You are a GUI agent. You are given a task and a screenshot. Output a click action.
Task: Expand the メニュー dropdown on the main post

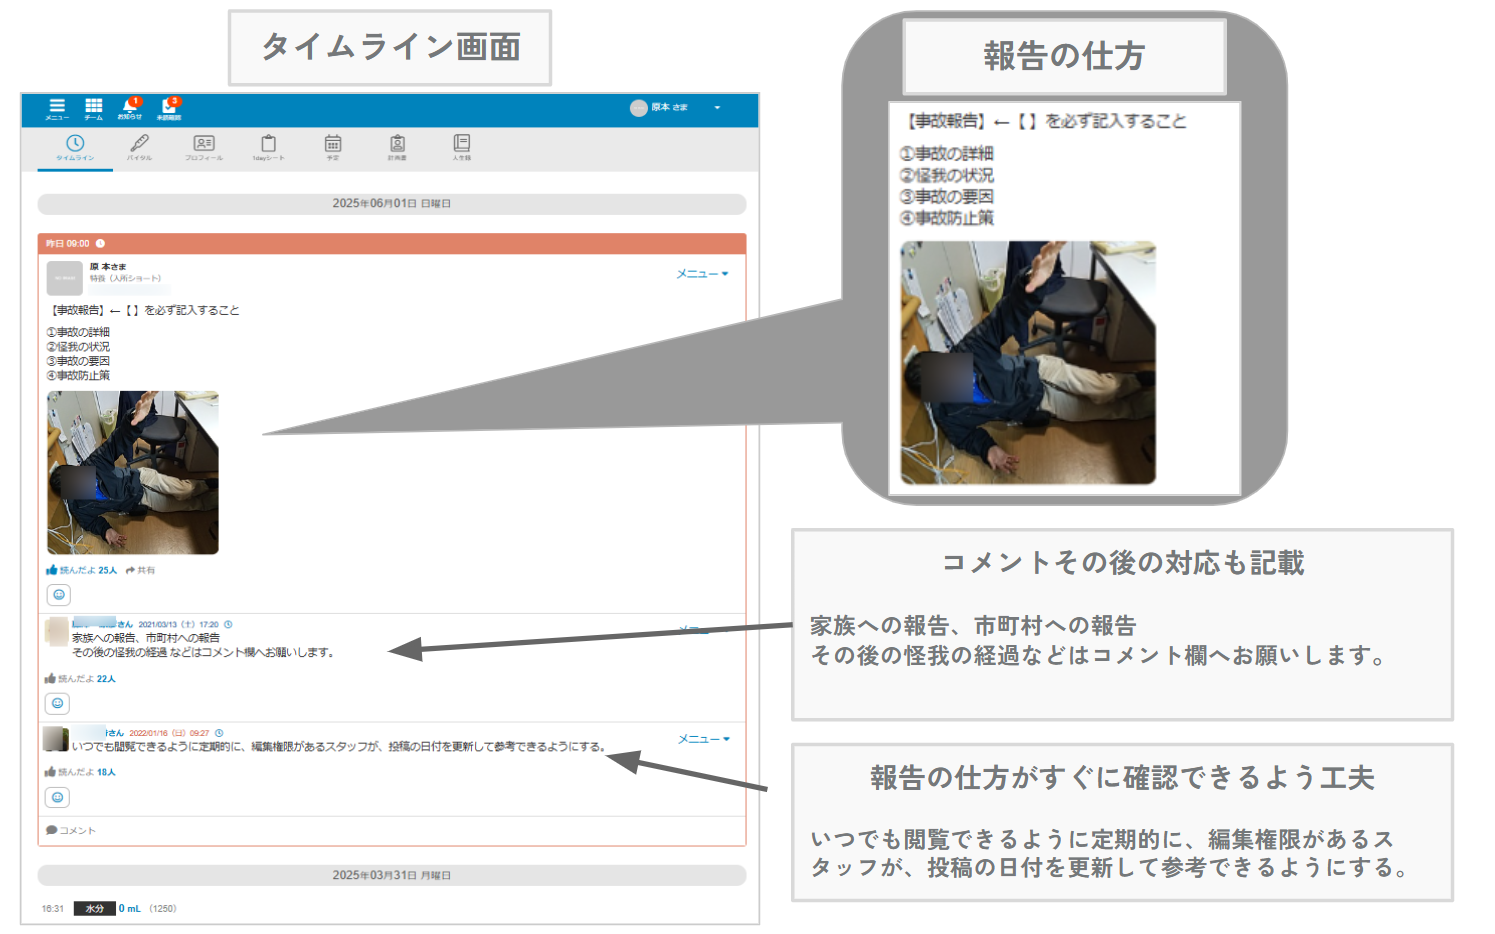(702, 274)
